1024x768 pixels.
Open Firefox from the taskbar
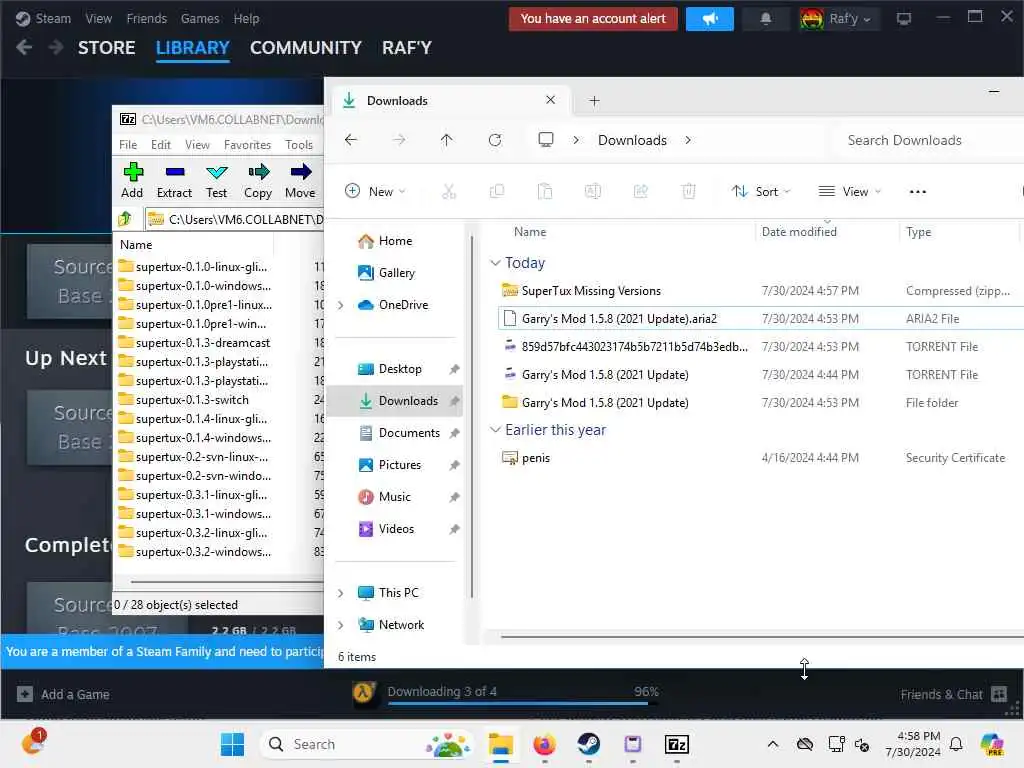coord(545,744)
